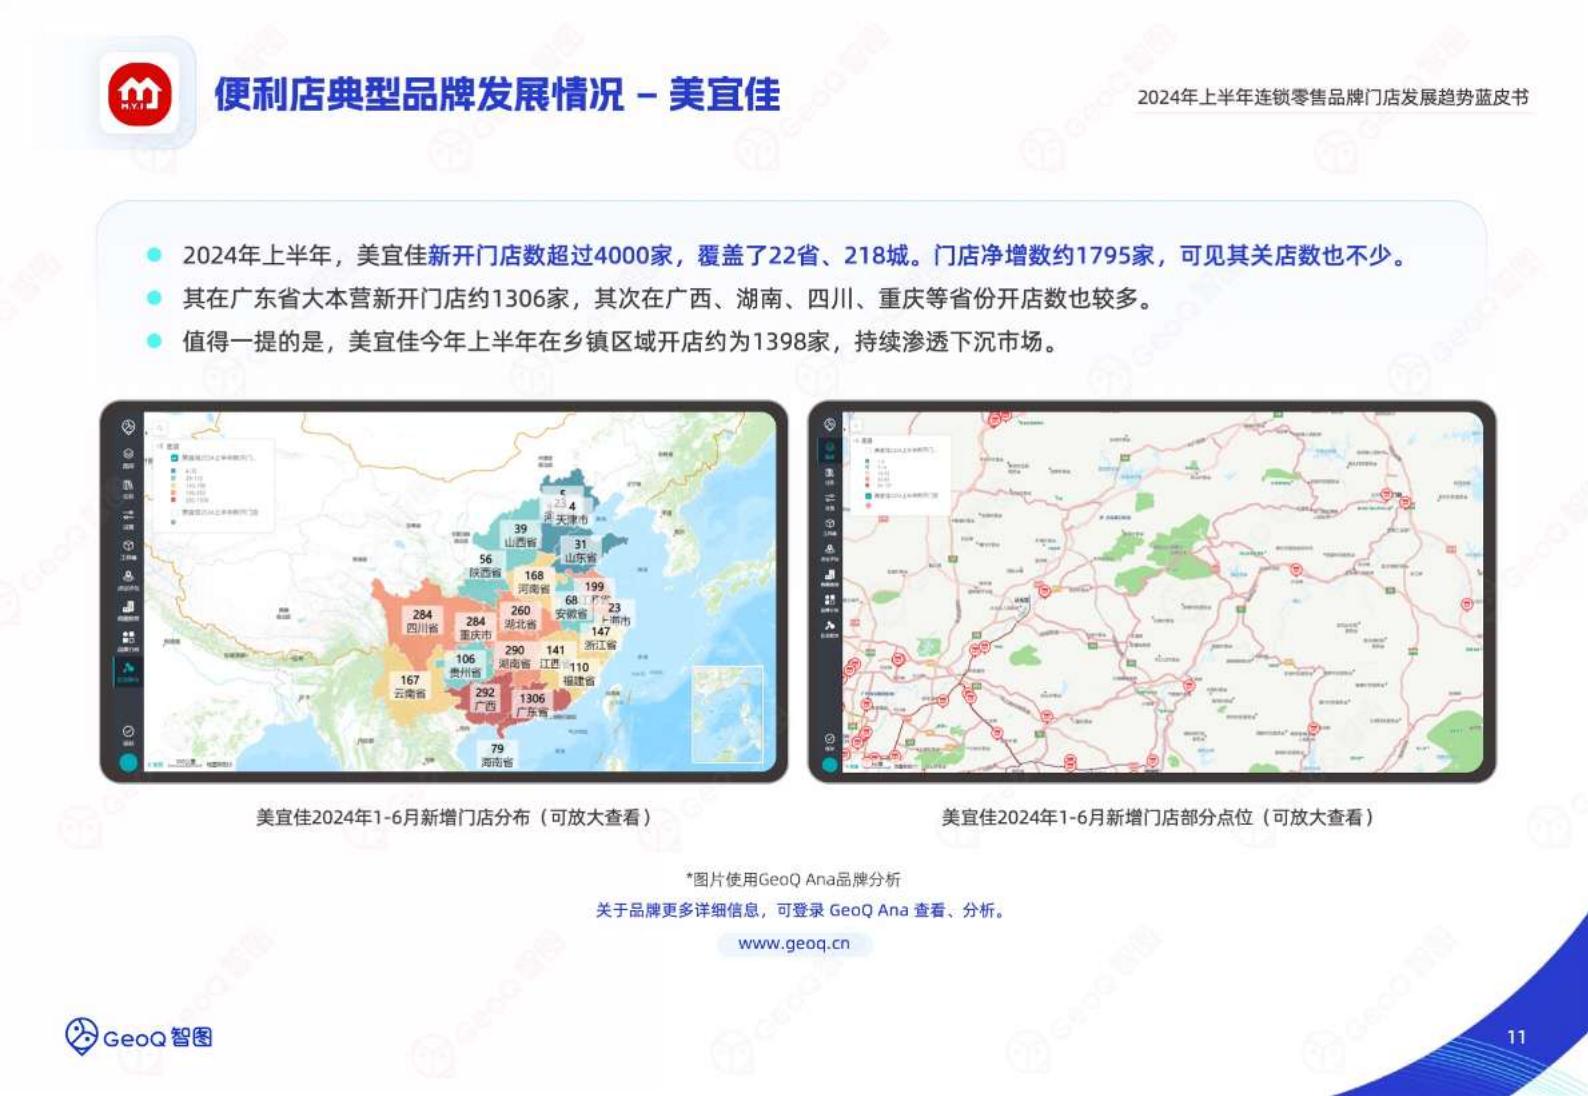Open the www.geoq.cn link

pyautogui.click(x=794, y=943)
